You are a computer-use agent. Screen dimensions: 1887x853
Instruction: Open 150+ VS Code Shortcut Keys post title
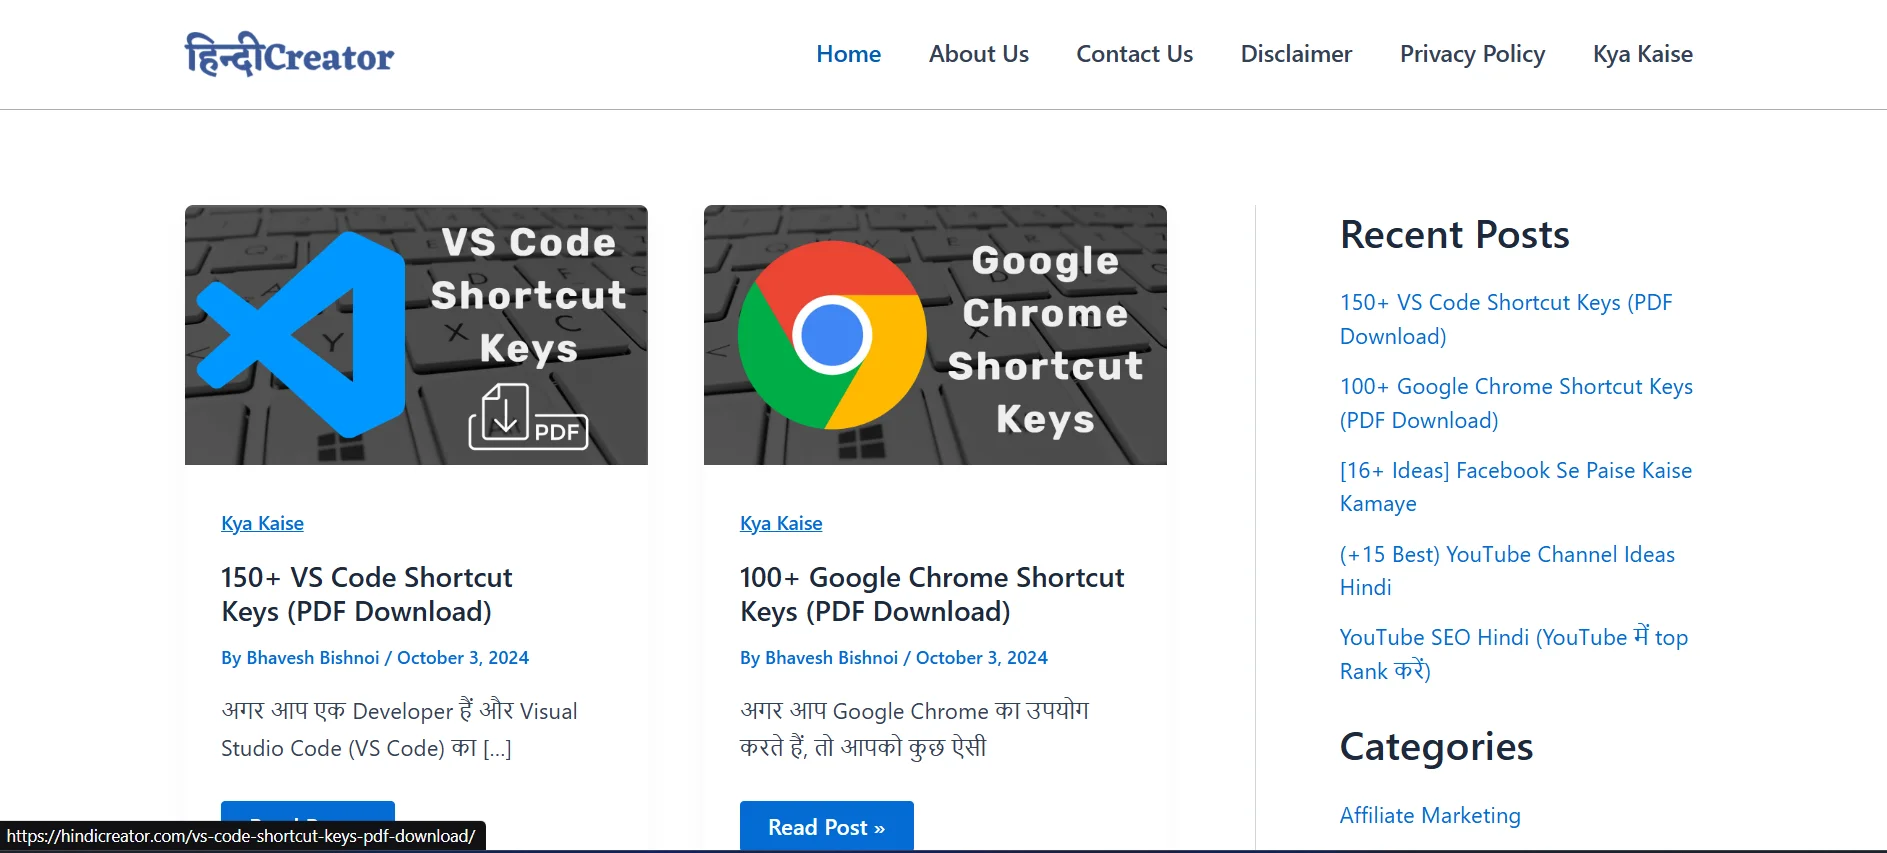[366, 594]
